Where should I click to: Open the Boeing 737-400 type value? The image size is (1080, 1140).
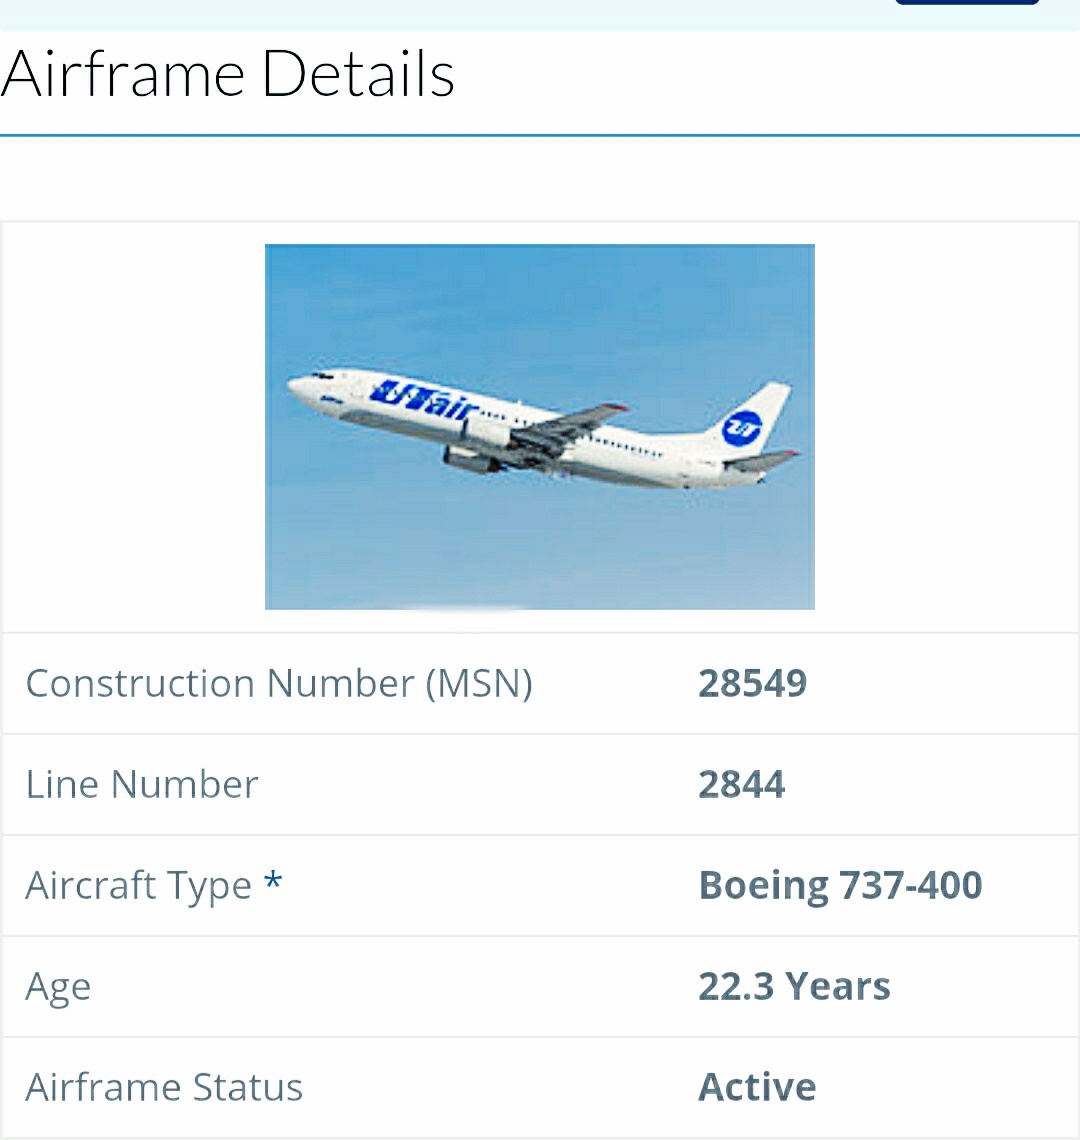841,886
